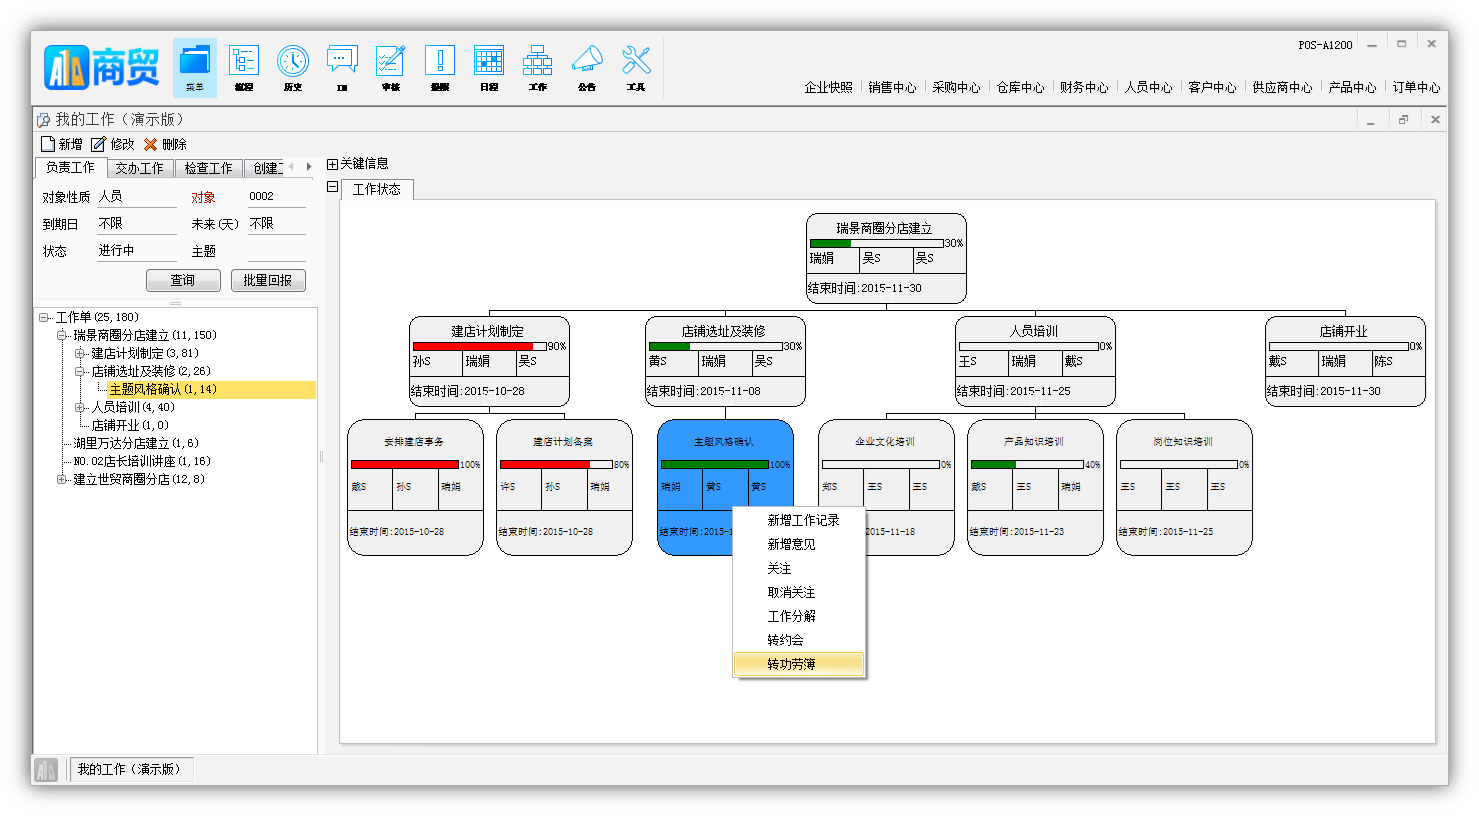Expand the 关键信息 section
1479x816 pixels.
click(332, 164)
